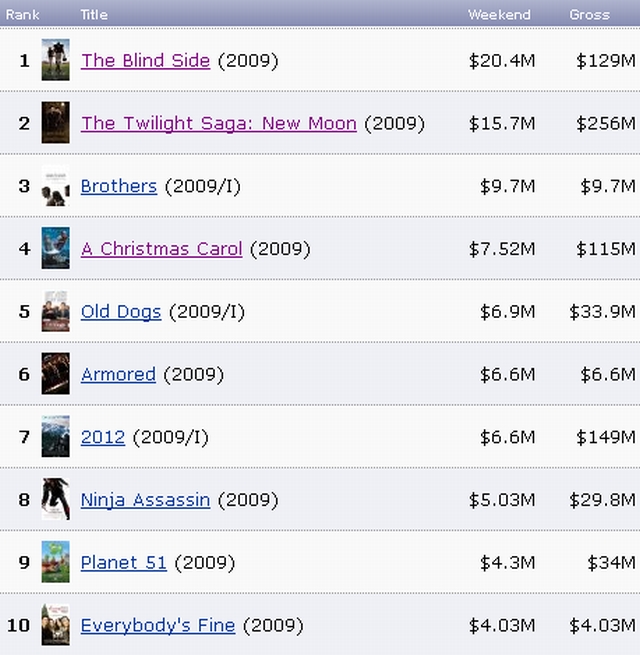Open the Everybody's Fine title link

point(157,625)
